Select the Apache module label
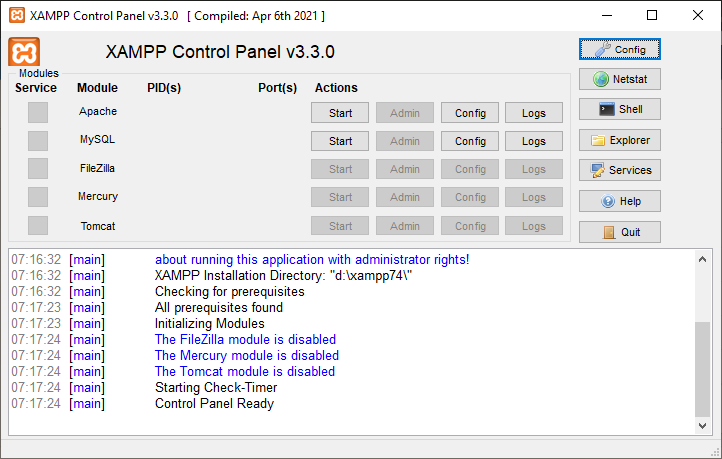Image resolution: width=722 pixels, height=459 pixels. click(98, 111)
